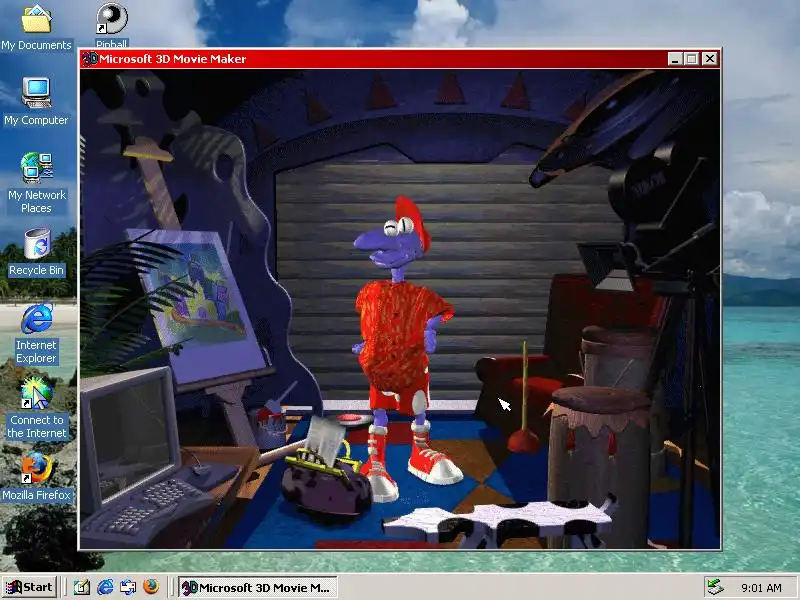Select the My Network Places icon
The image size is (800, 600).
[36, 183]
